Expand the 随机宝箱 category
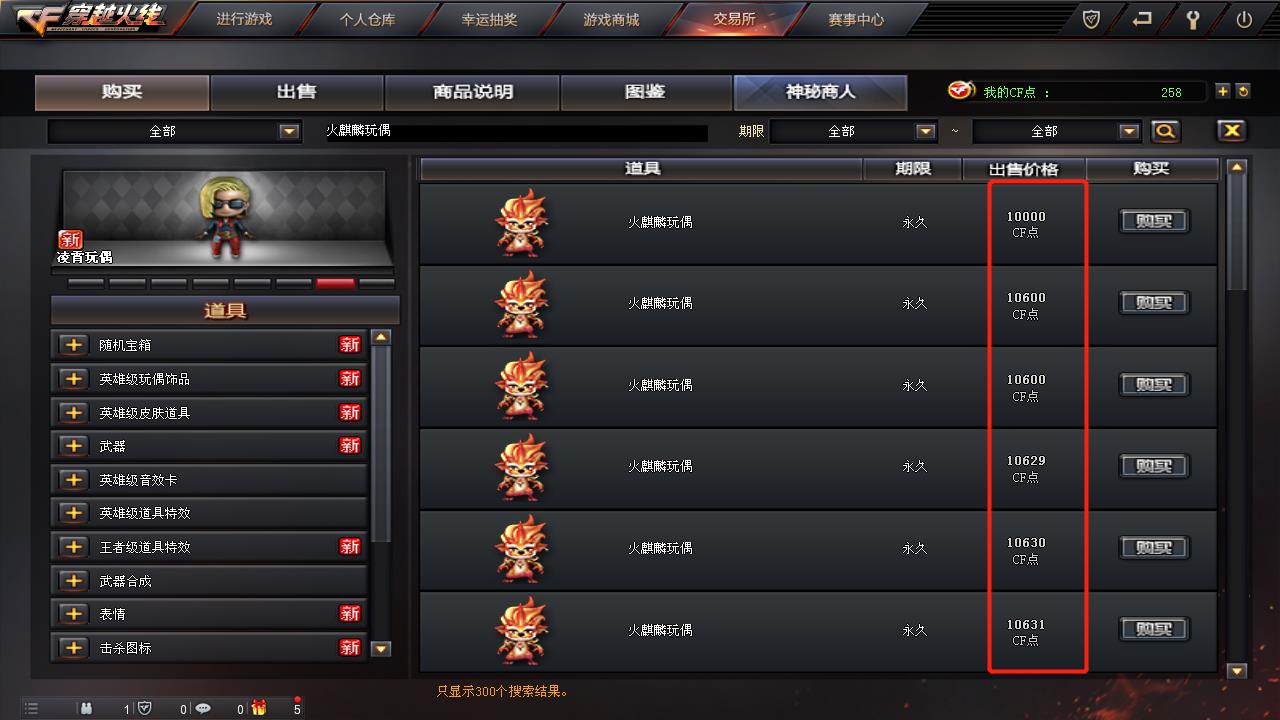The width and height of the screenshot is (1280, 720). [x=73, y=345]
